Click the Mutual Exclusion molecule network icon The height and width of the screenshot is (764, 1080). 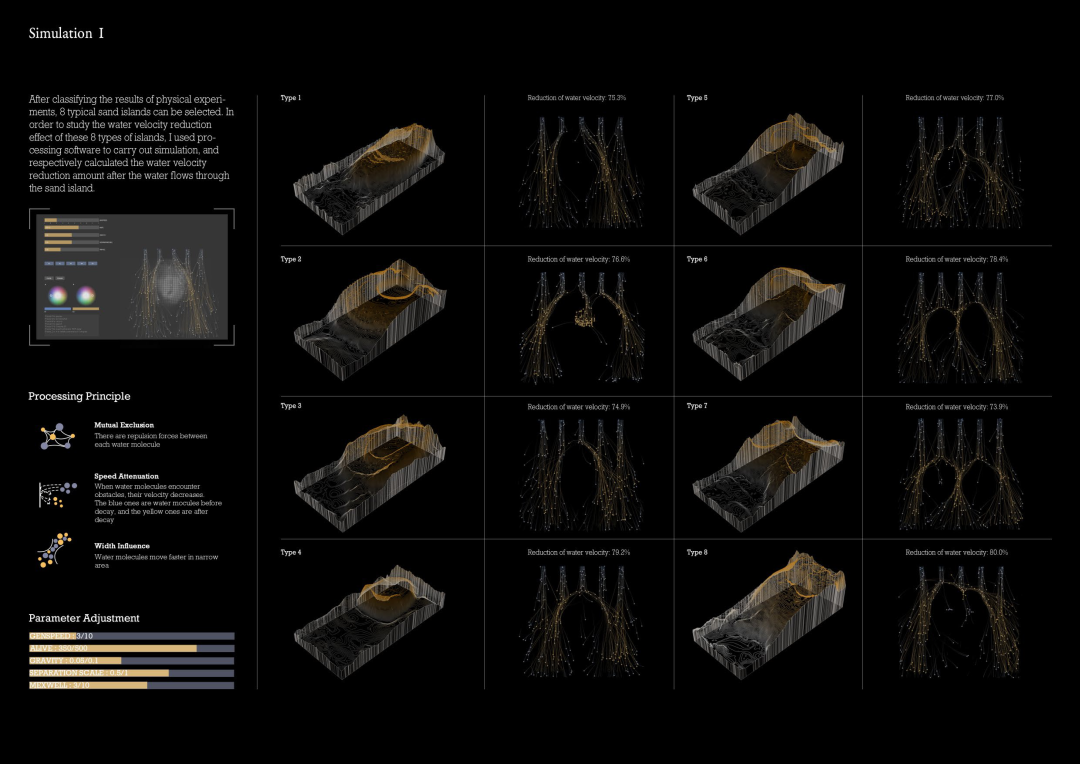(x=57, y=436)
